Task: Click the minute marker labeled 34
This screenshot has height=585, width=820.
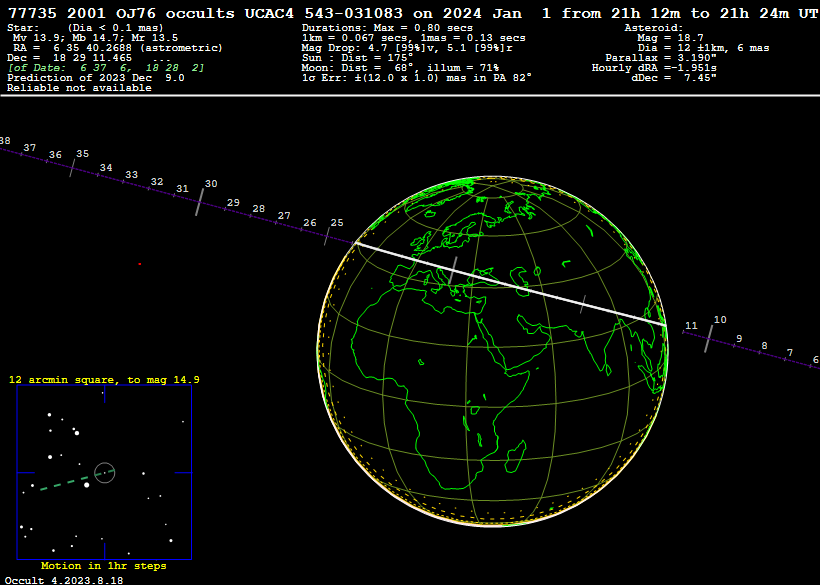Action: click(106, 168)
